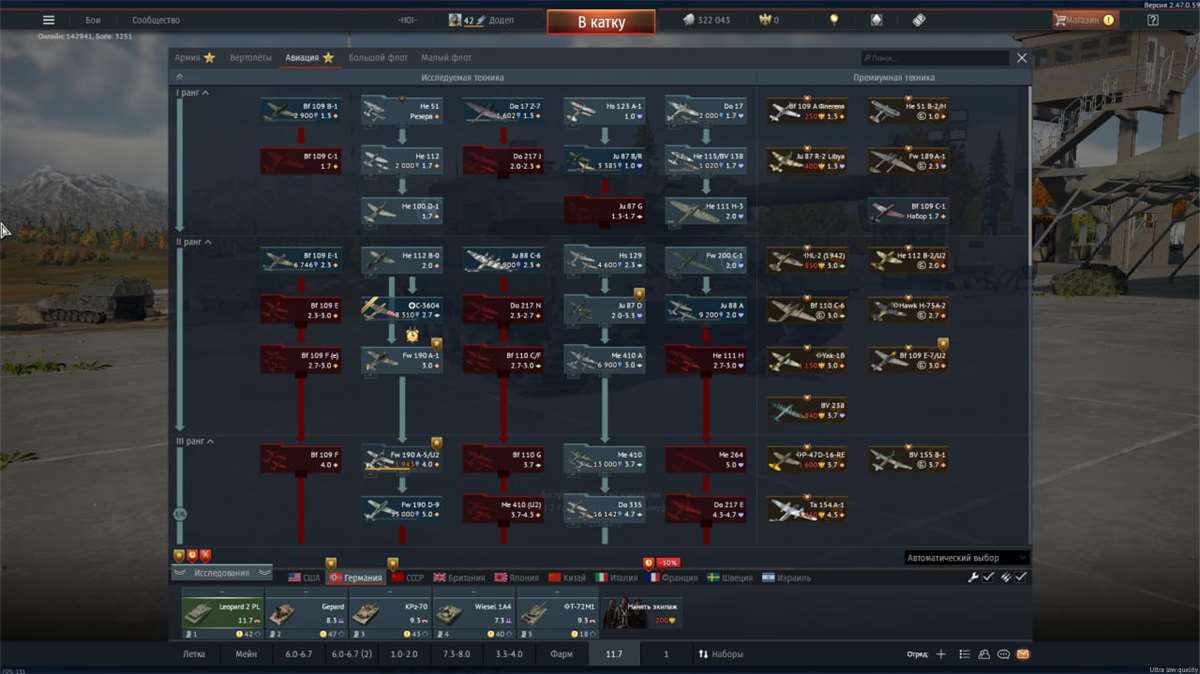Select the Британия nation tab
1200x674 pixels.
pyautogui.click(x=459, y=578)
